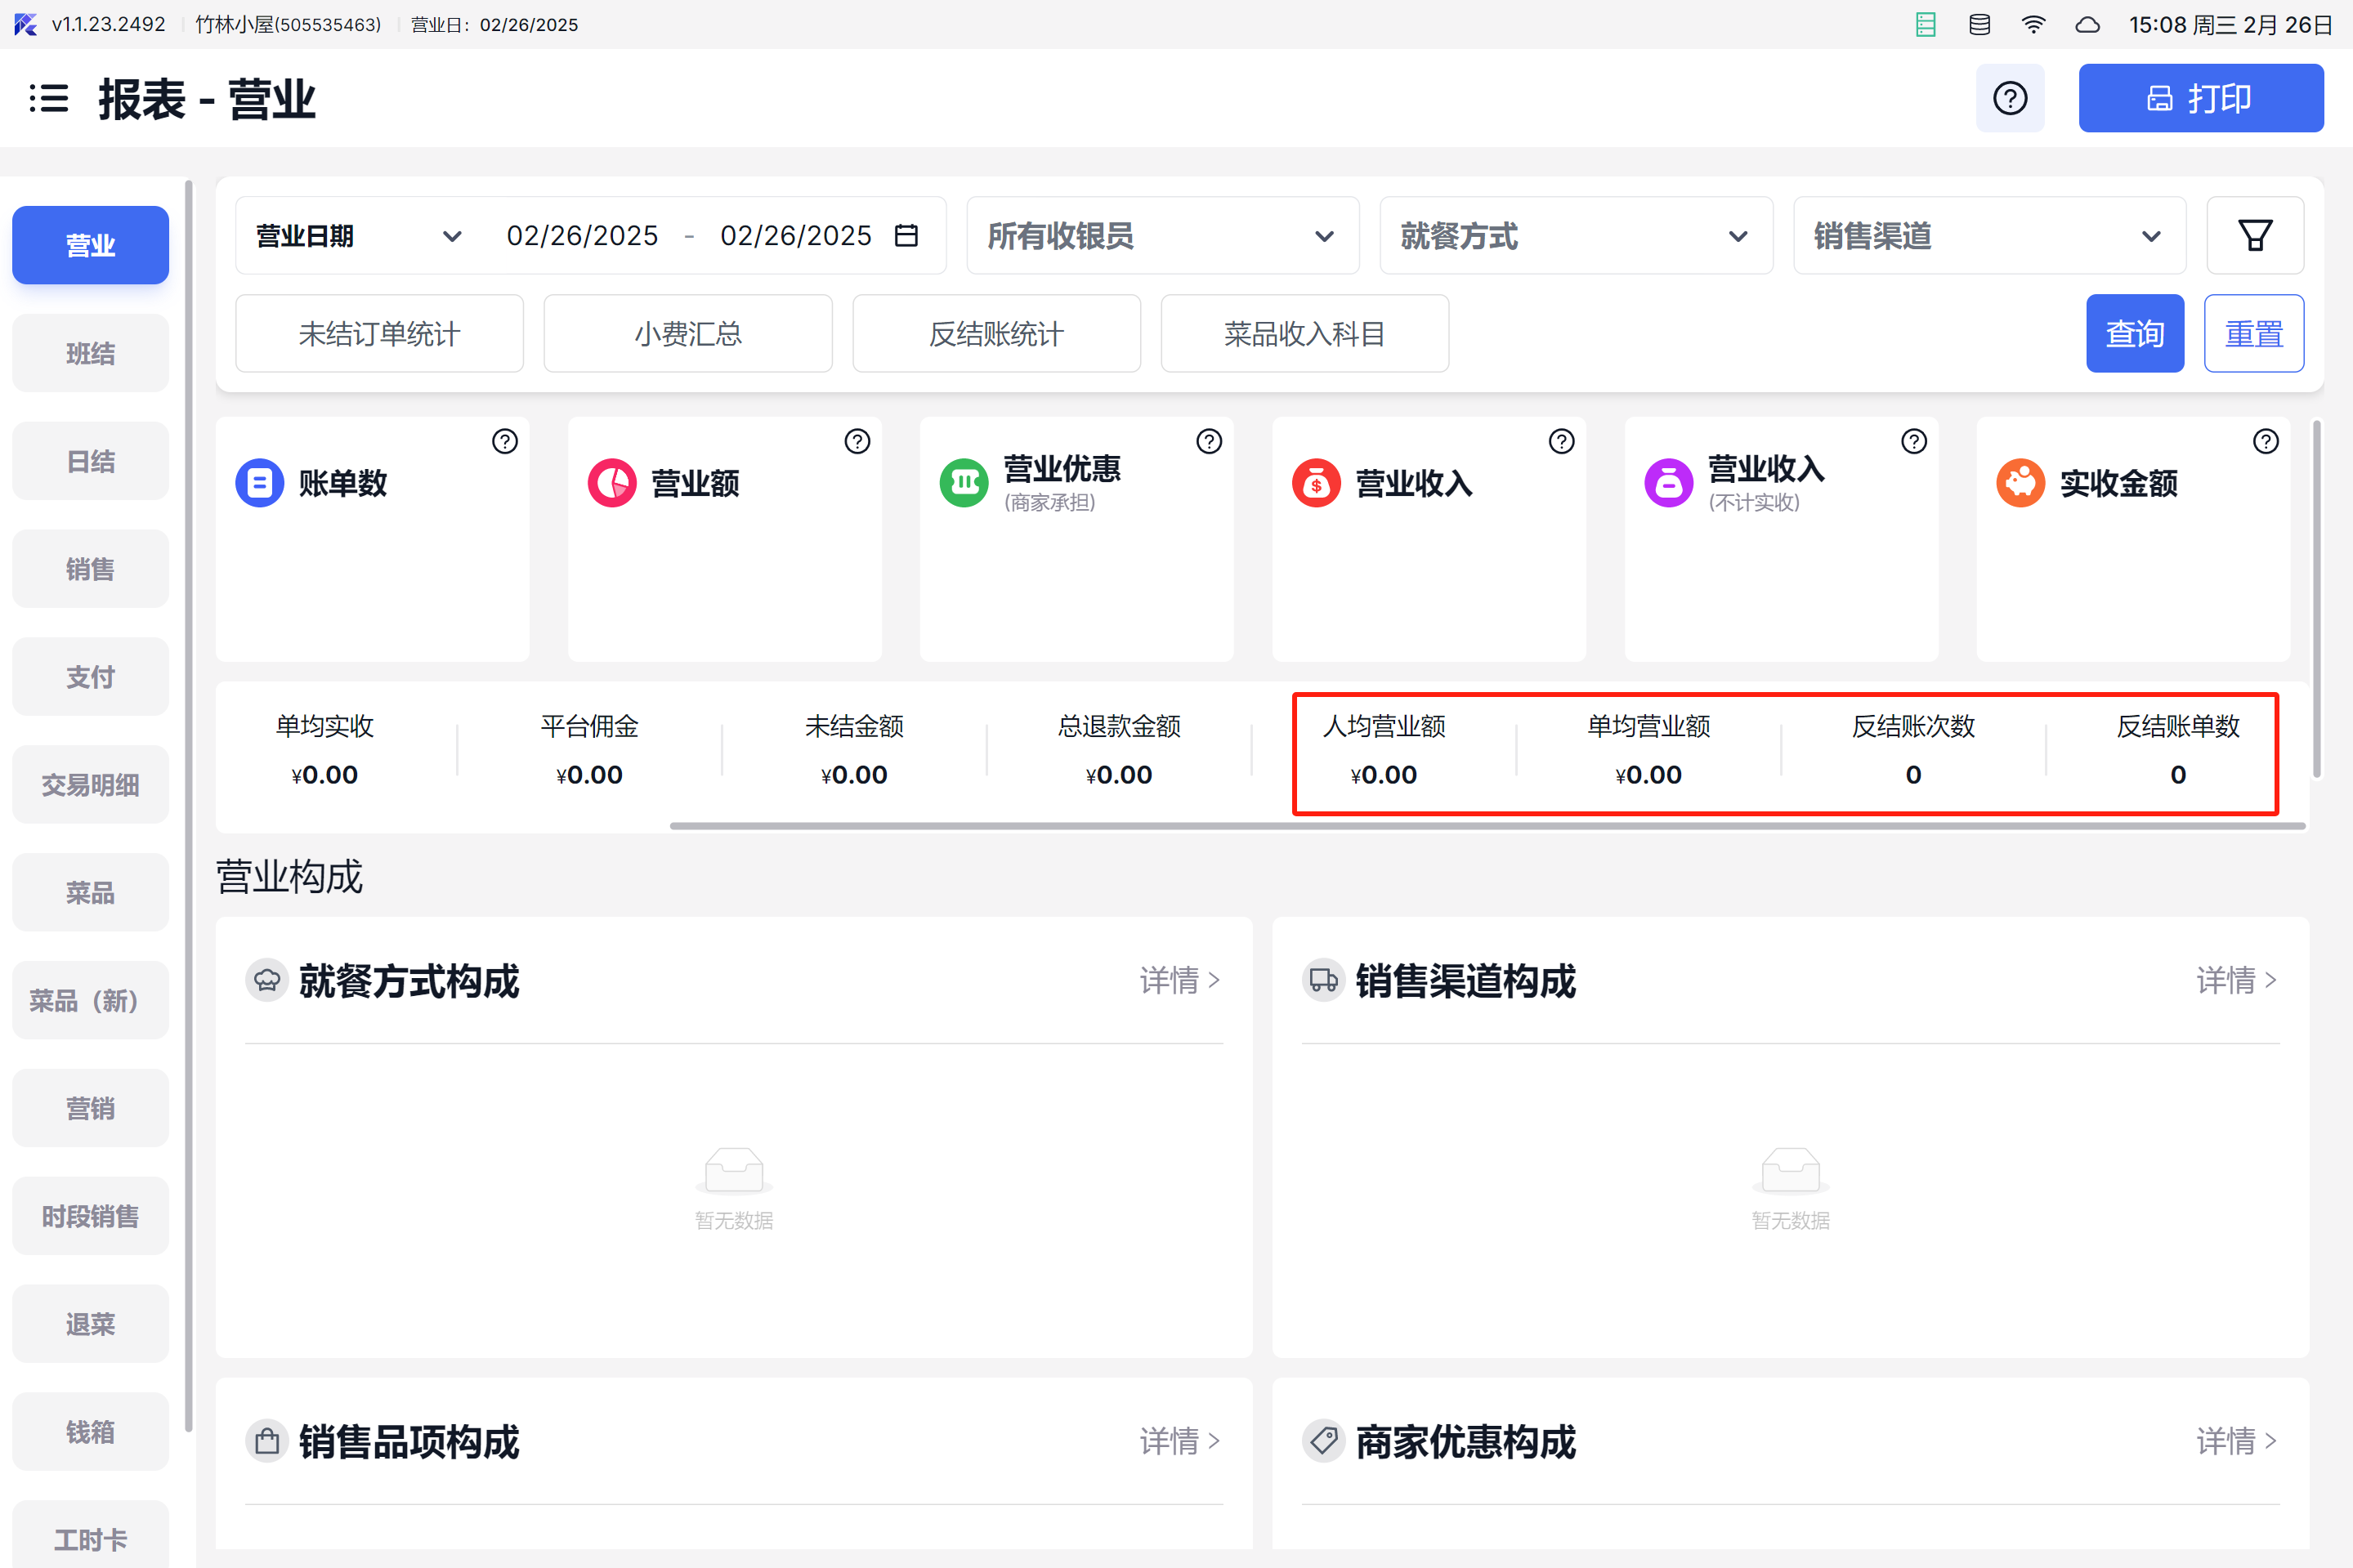
Task: Open the filter funnel icon
Action: click(2254, 235)
